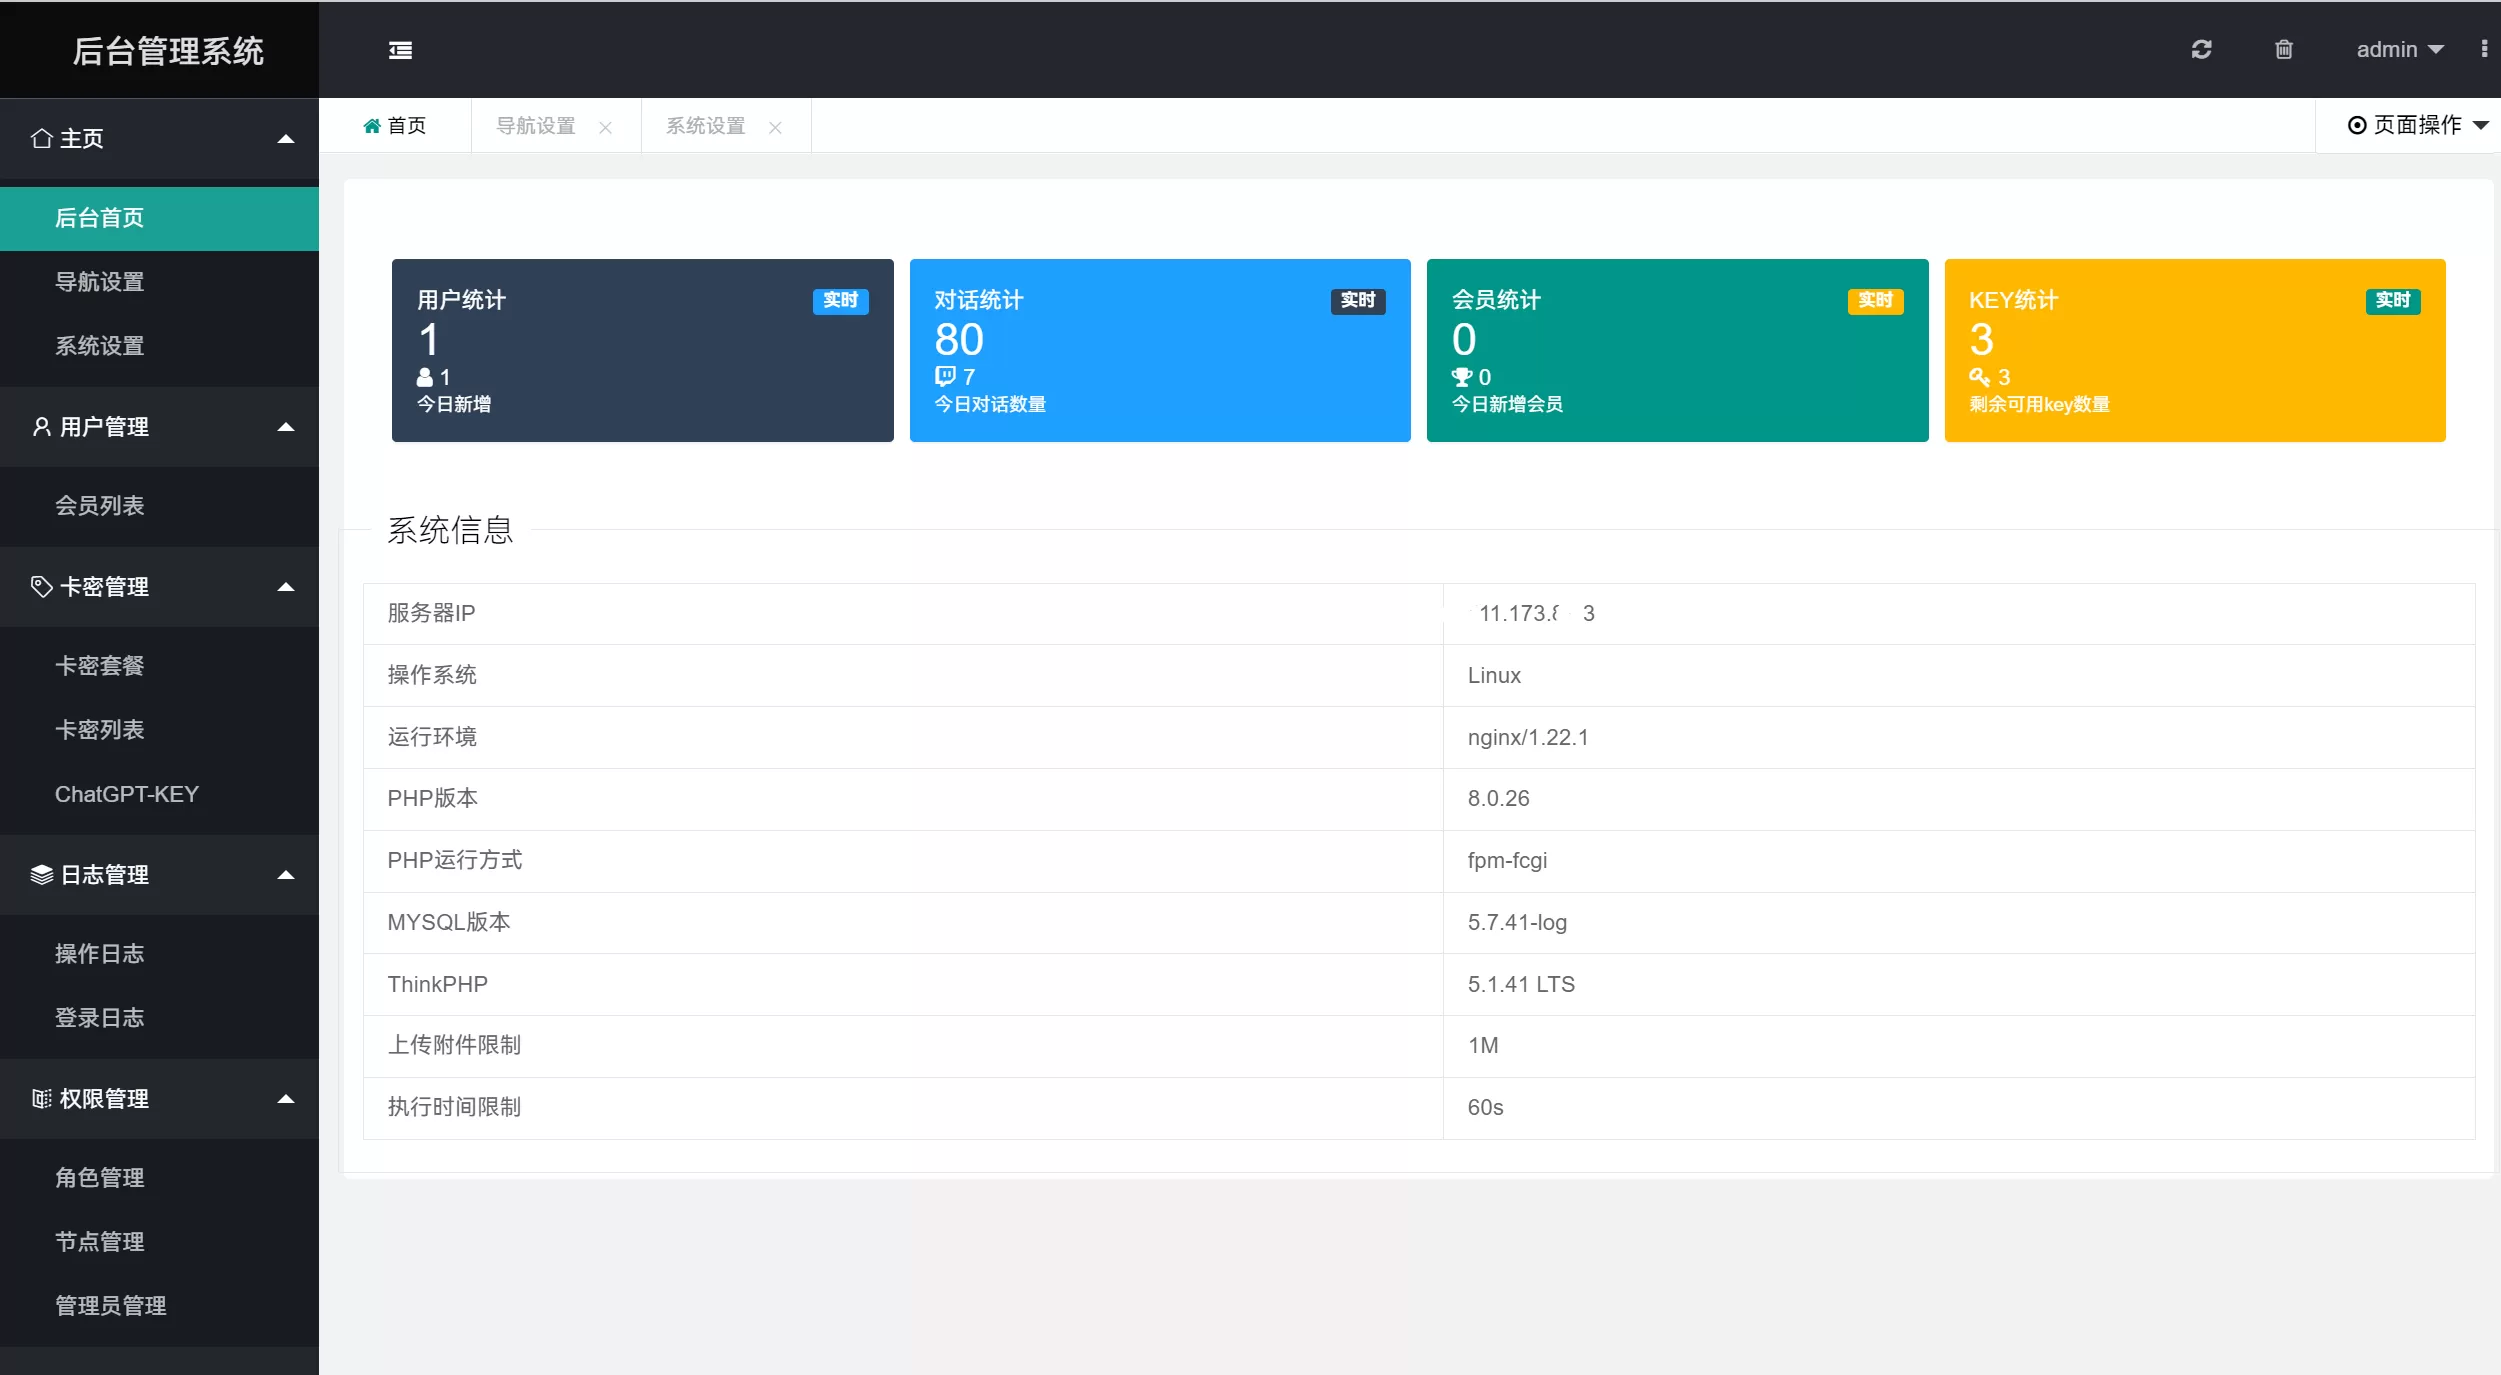The width and height of the screenshot is (2501, 1375).
Task: Click the sidebar collapse hamburger icon
Action: pos(400,50)
